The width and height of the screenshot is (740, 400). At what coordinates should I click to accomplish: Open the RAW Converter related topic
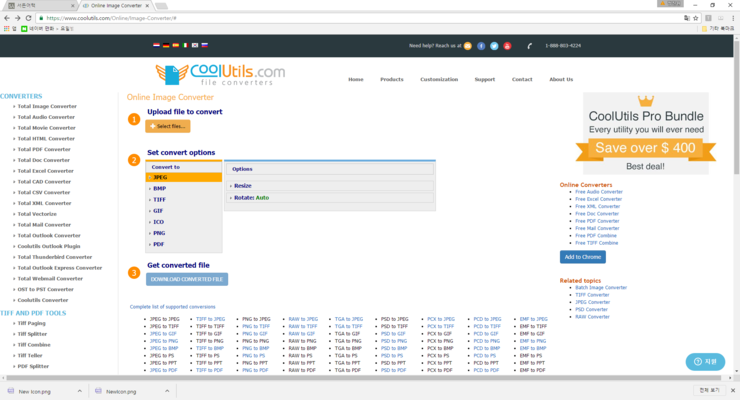pyautogui.click(x=592, y=317)
